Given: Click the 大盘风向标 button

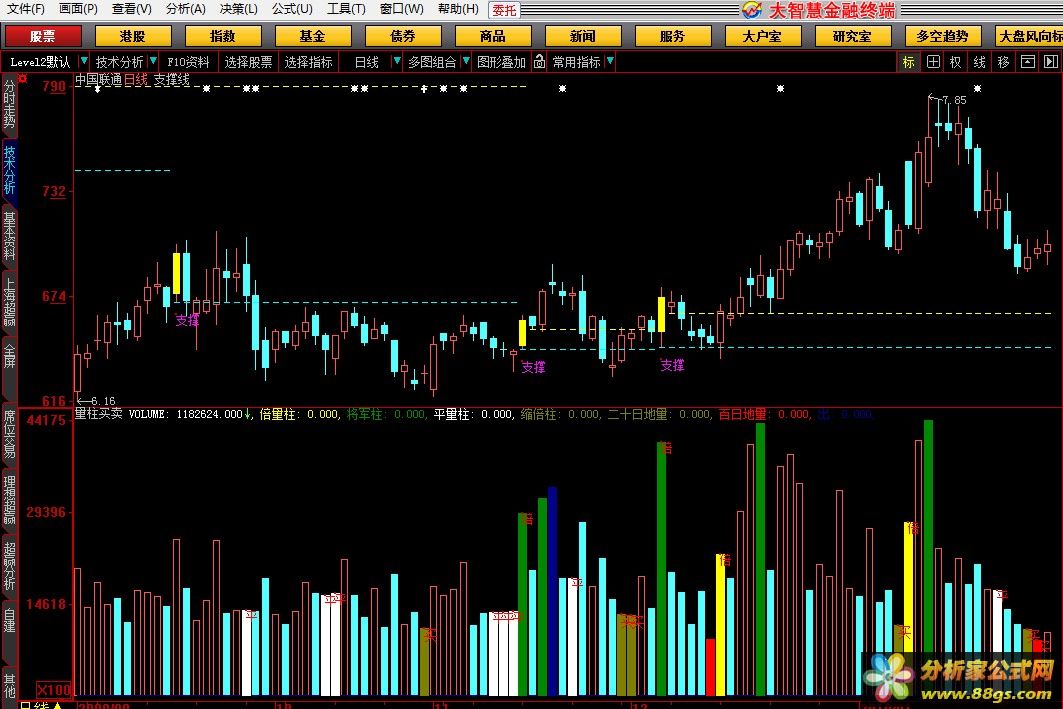Looking at the screenshot, I should point(1030,36).
